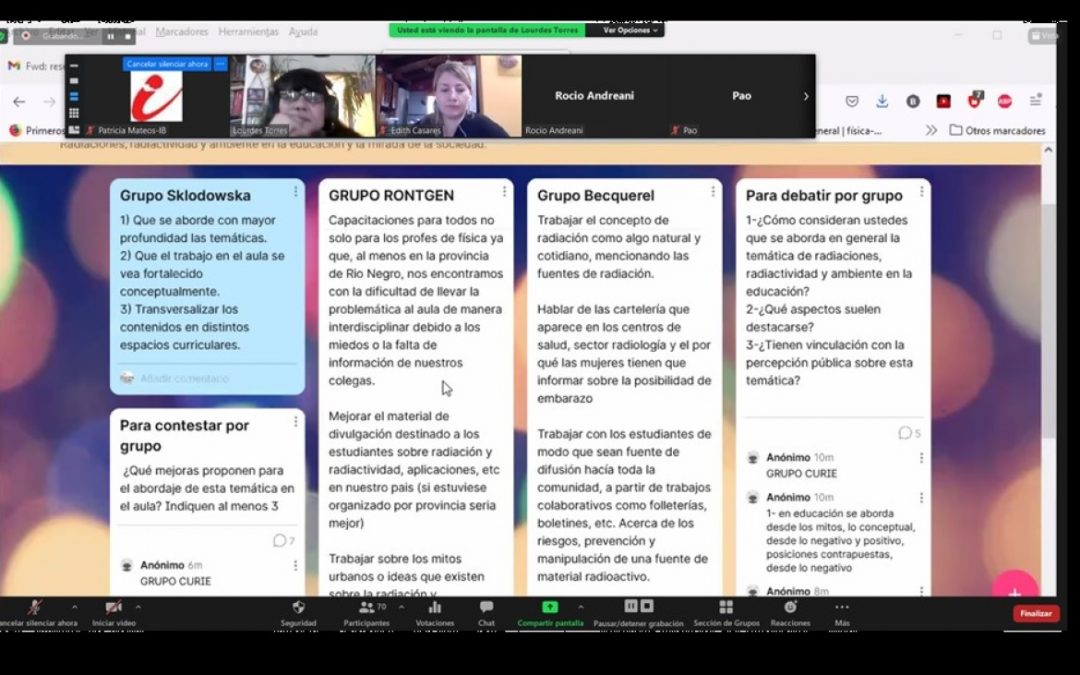The height and width of the screenshot is (675, 1080).
Task: Open options for first Anónimo GRUPO CURIE comment
Action: 921,458
